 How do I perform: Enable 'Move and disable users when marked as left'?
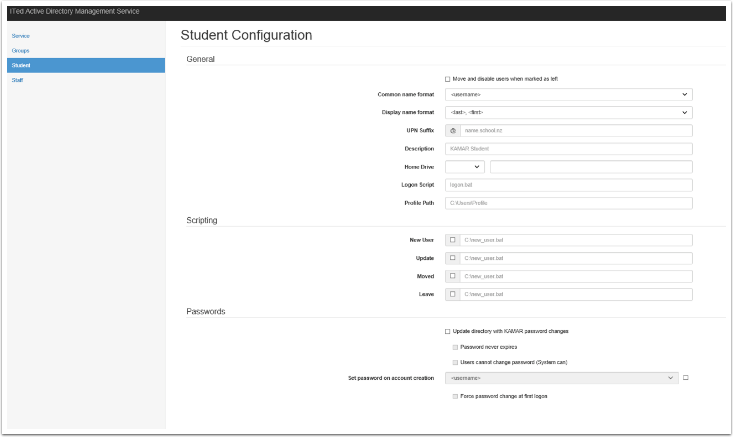click(x=447, y=79)
